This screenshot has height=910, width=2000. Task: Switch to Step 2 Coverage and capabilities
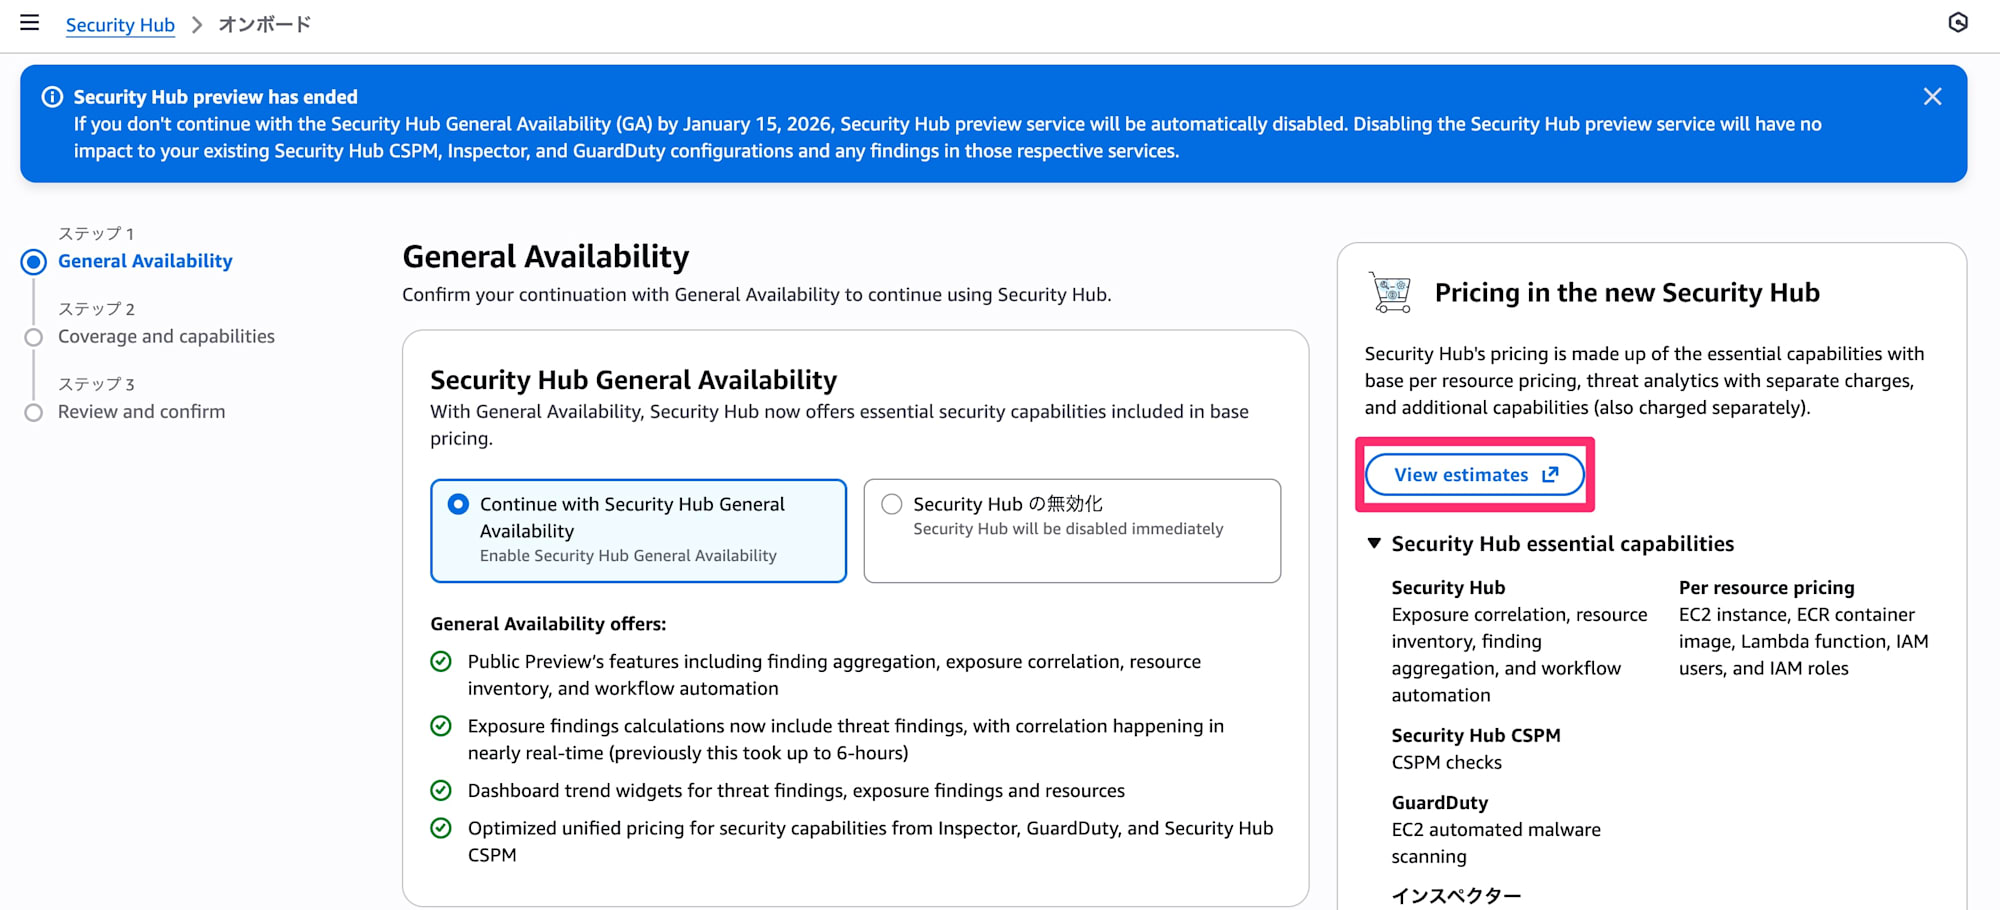pos(166,336)
